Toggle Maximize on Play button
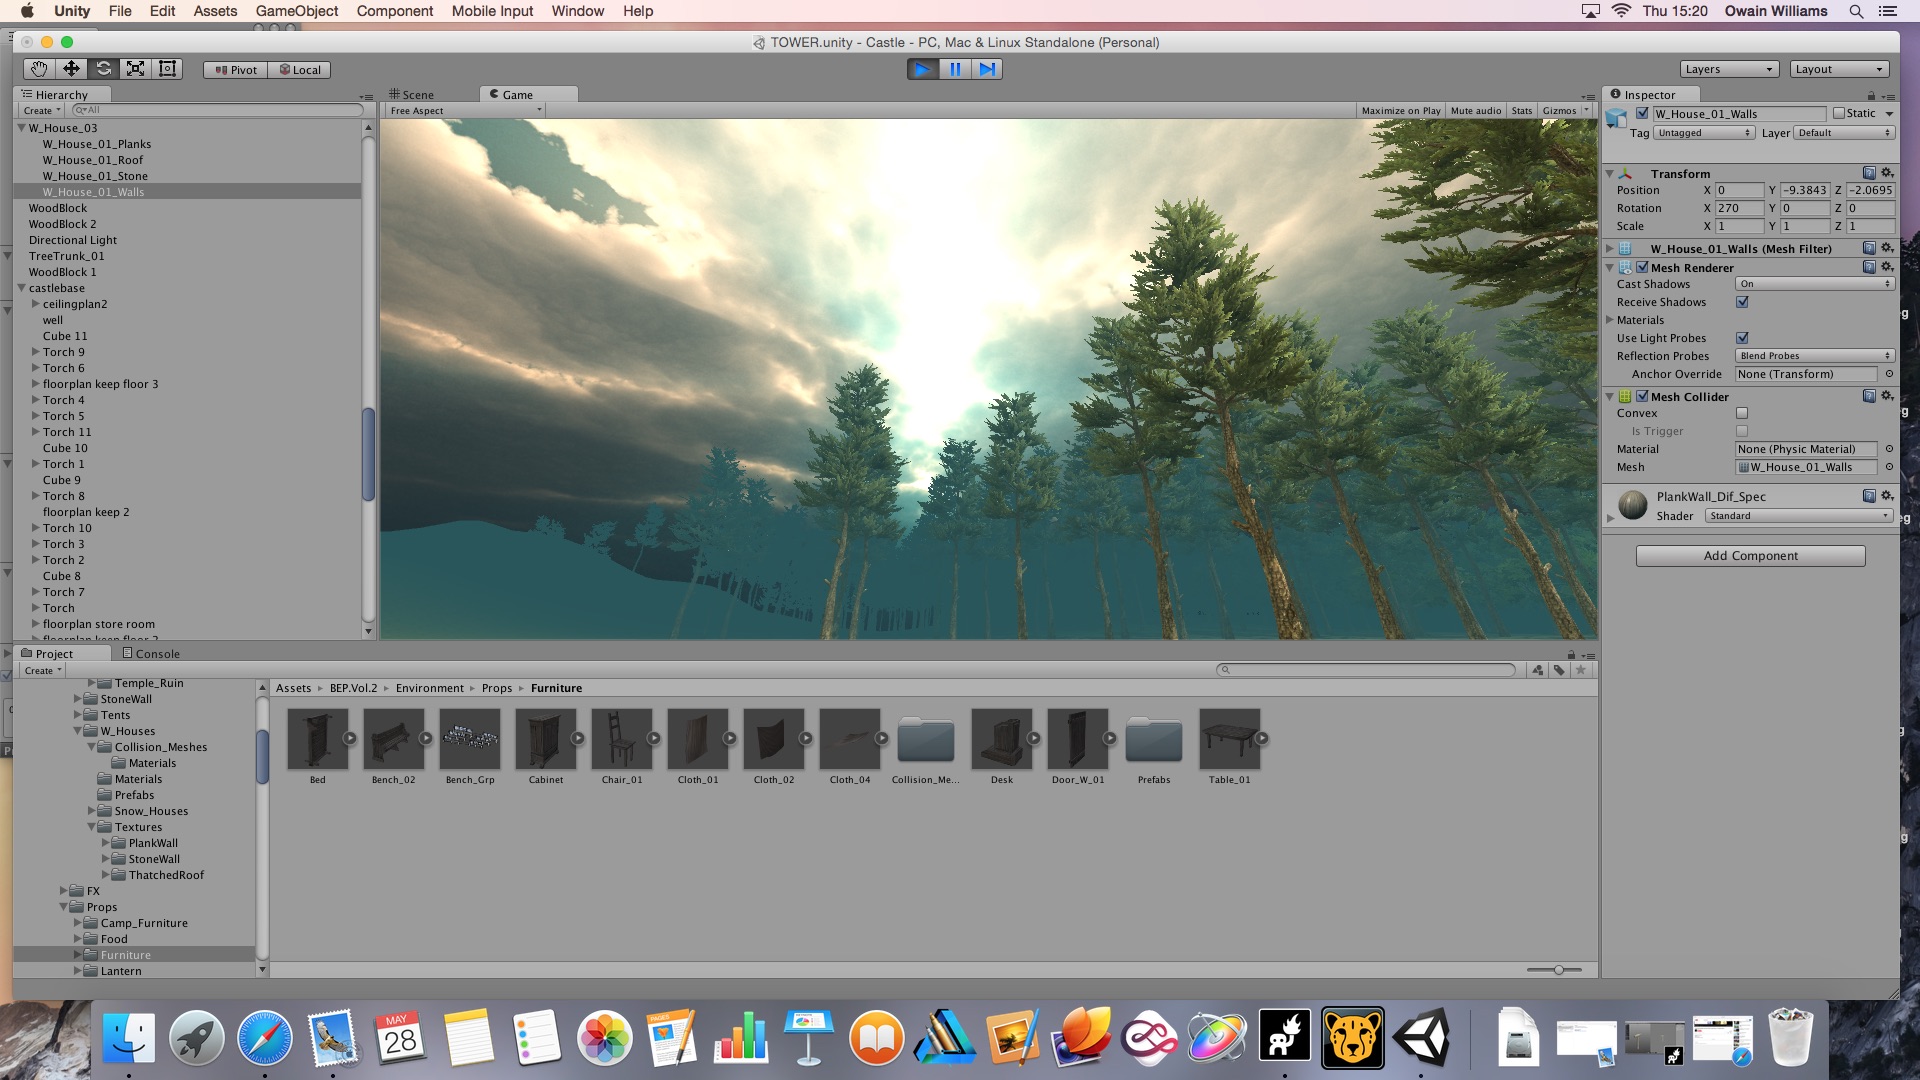This screenshot has height=1080, width=1920. (x=1400, y=111)
